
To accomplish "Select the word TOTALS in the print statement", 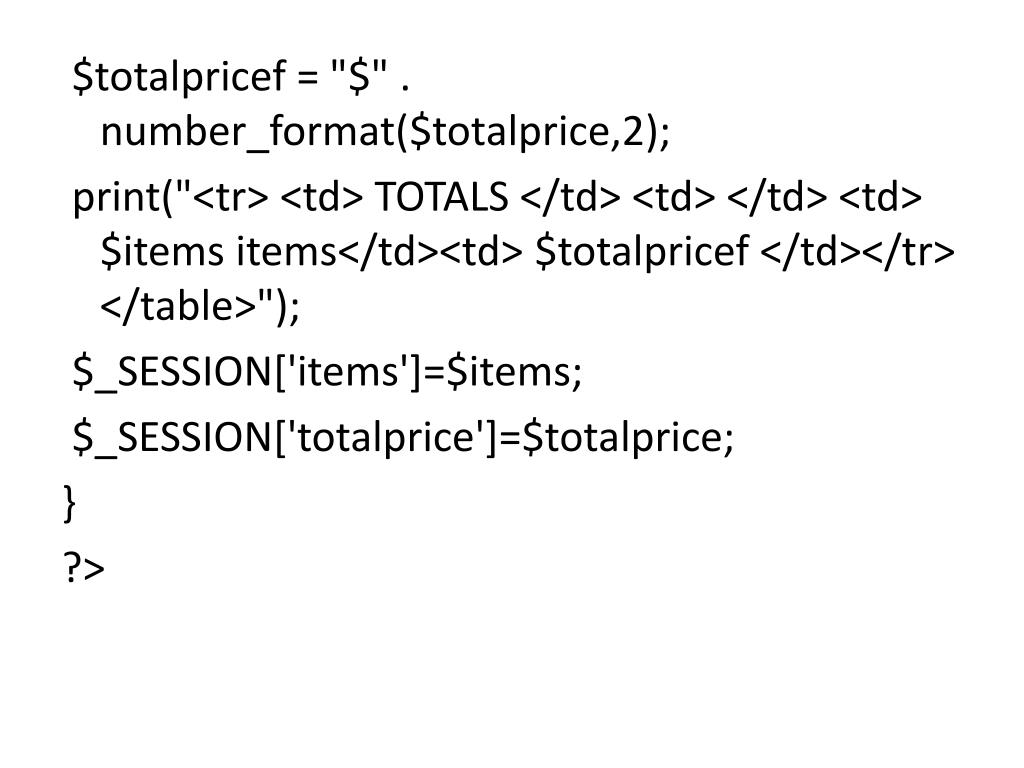I will 441,197.
